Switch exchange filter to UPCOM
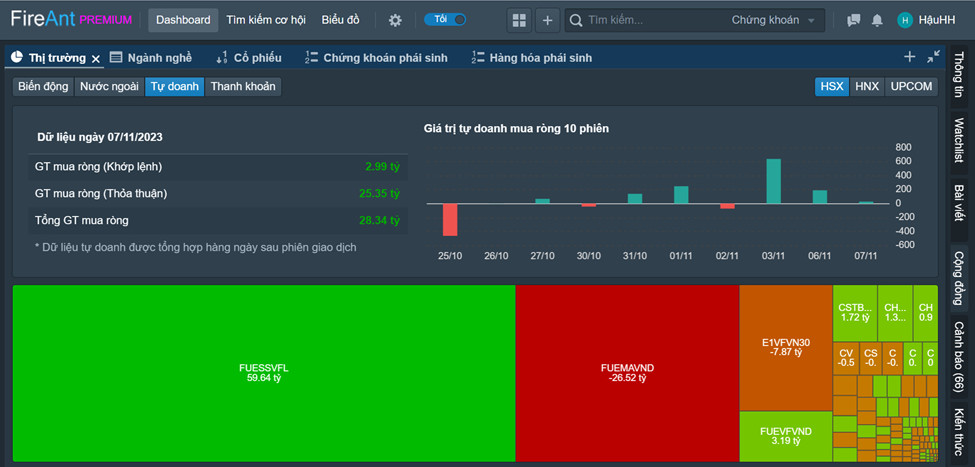The width and height of the screenshot is (975, 467). pyautogui.click(x=910, y=87)
